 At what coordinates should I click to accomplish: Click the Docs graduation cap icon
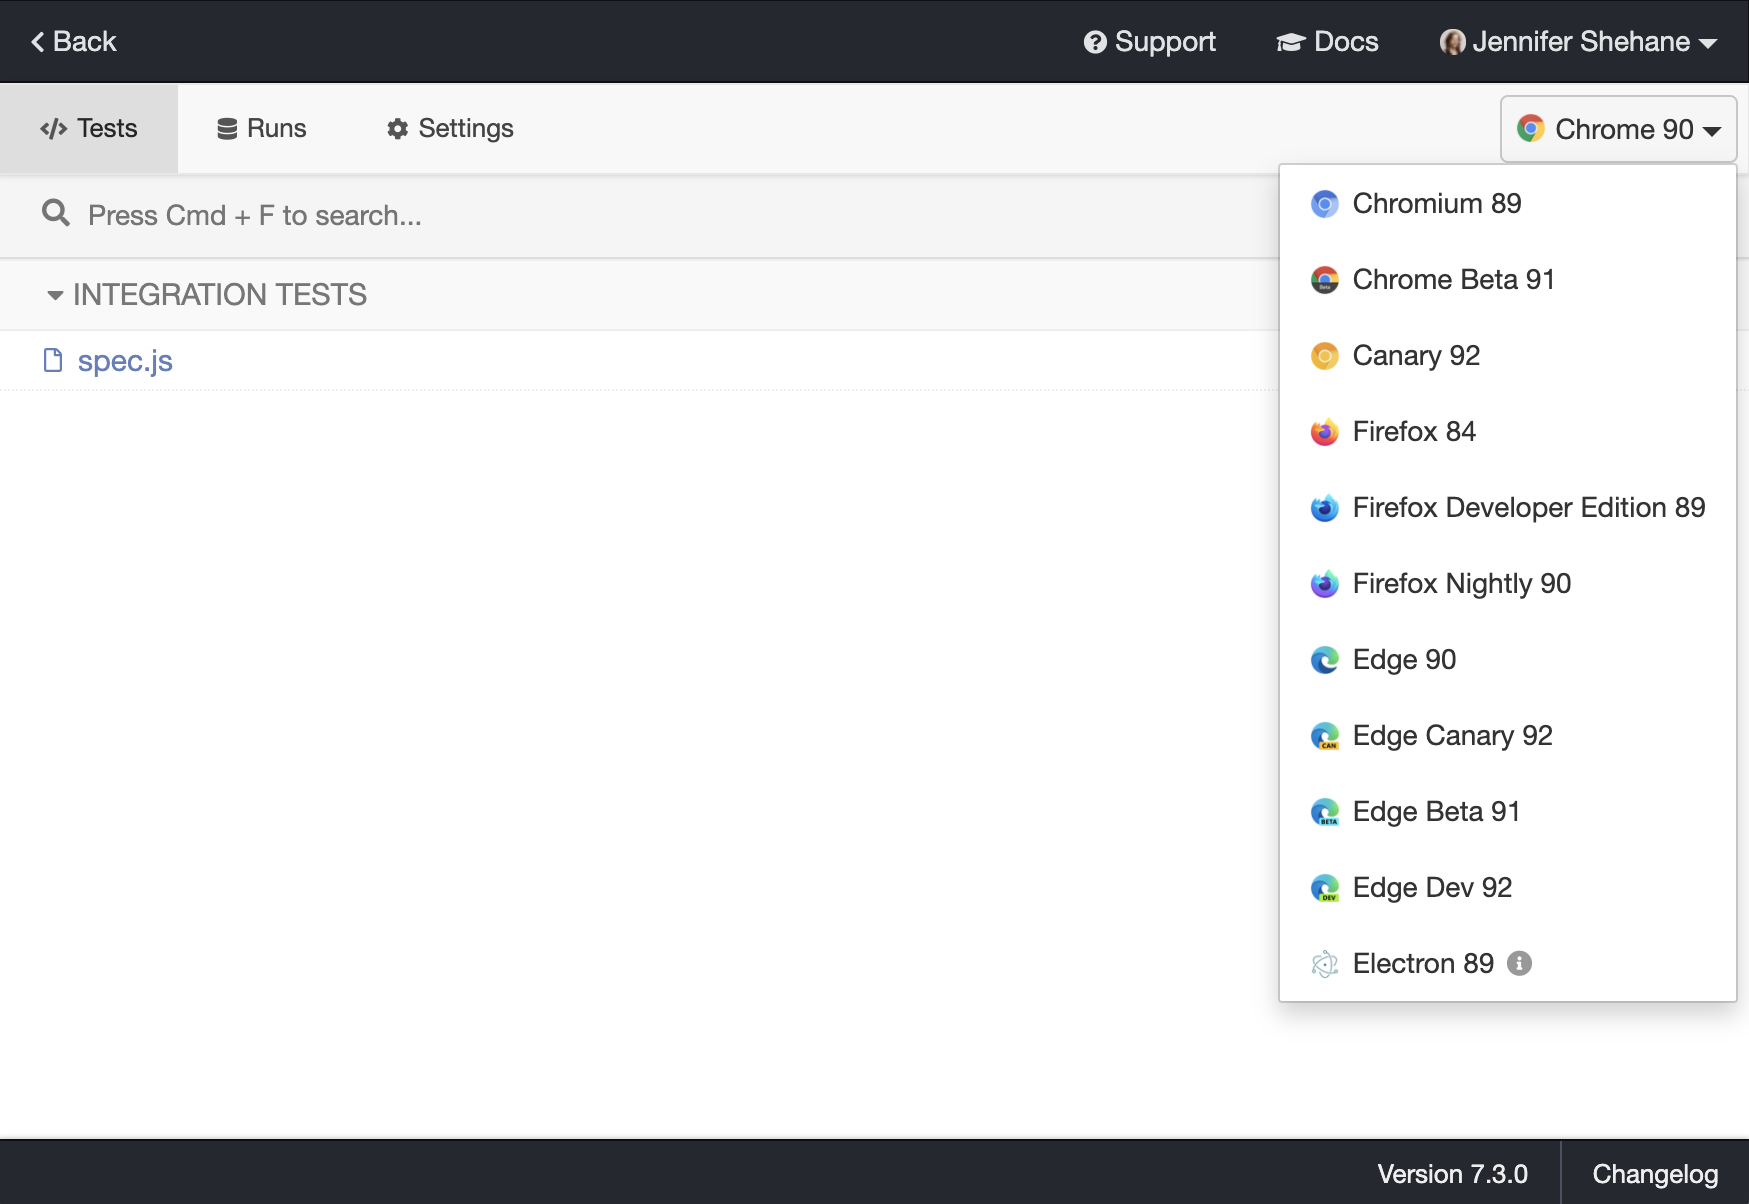pyautogui.click(x=1290, y=41)
